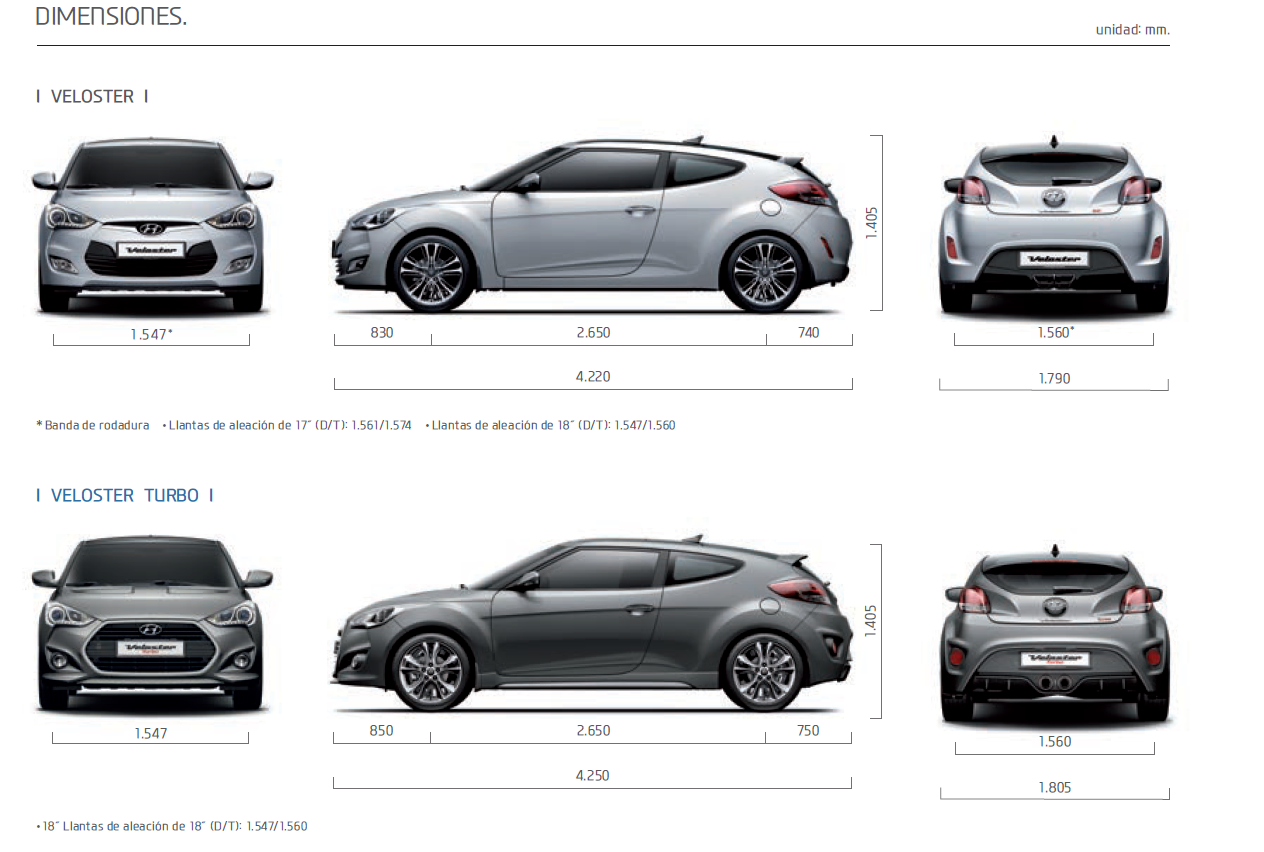1264x852 pixels.
Task: Click the 1.805 Turbo rear width dimension
Action: click(1053, 787)
